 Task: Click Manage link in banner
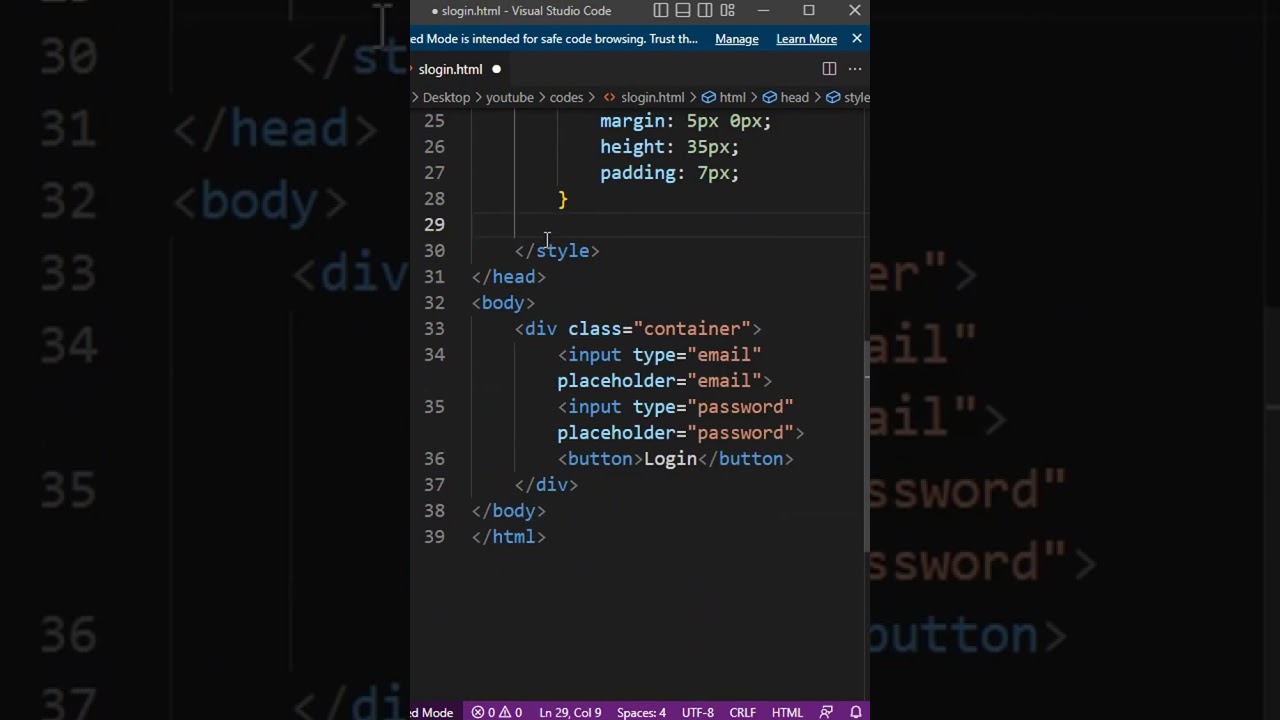737,39
